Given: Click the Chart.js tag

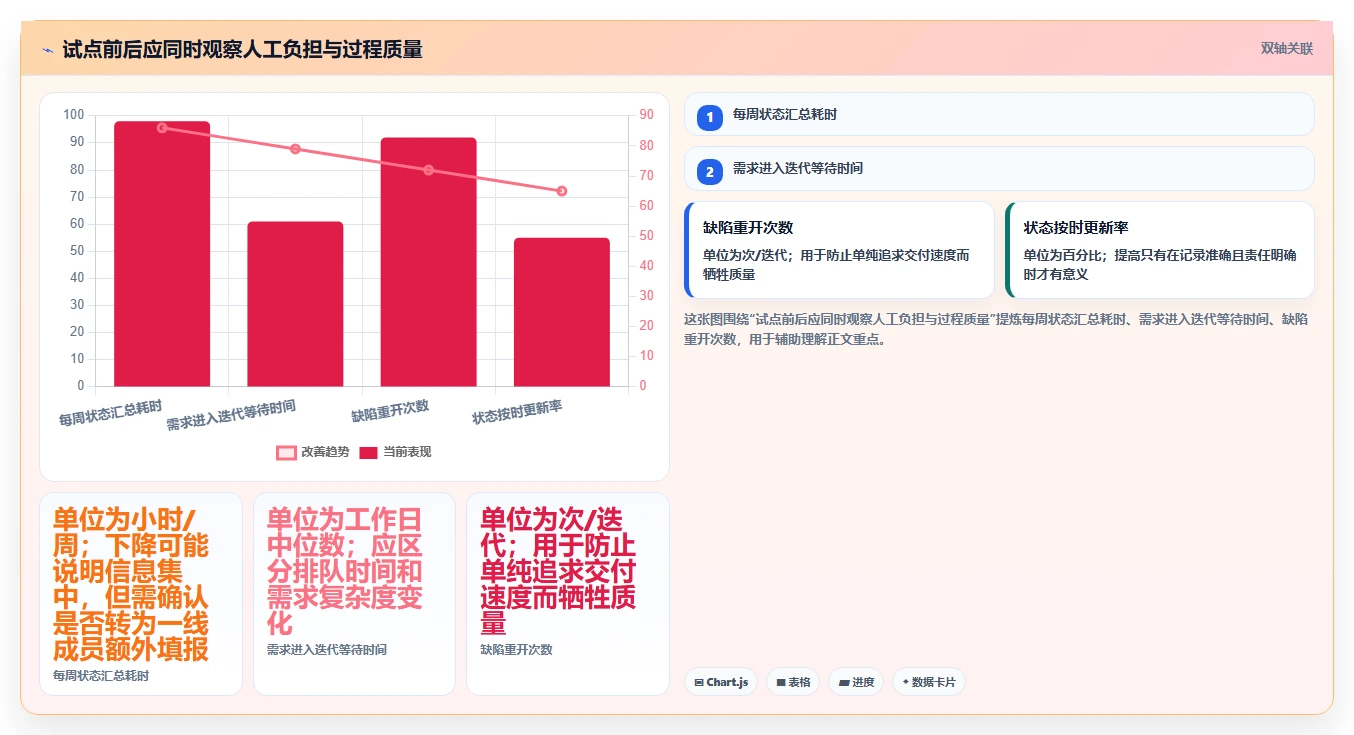Looking at the screenshot, I should pos(721,682).
